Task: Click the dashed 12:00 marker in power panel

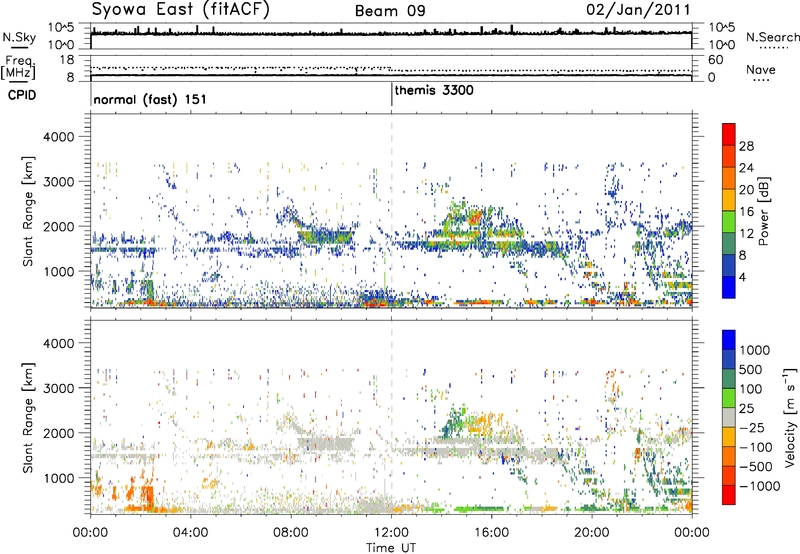Action: point(391,211)
